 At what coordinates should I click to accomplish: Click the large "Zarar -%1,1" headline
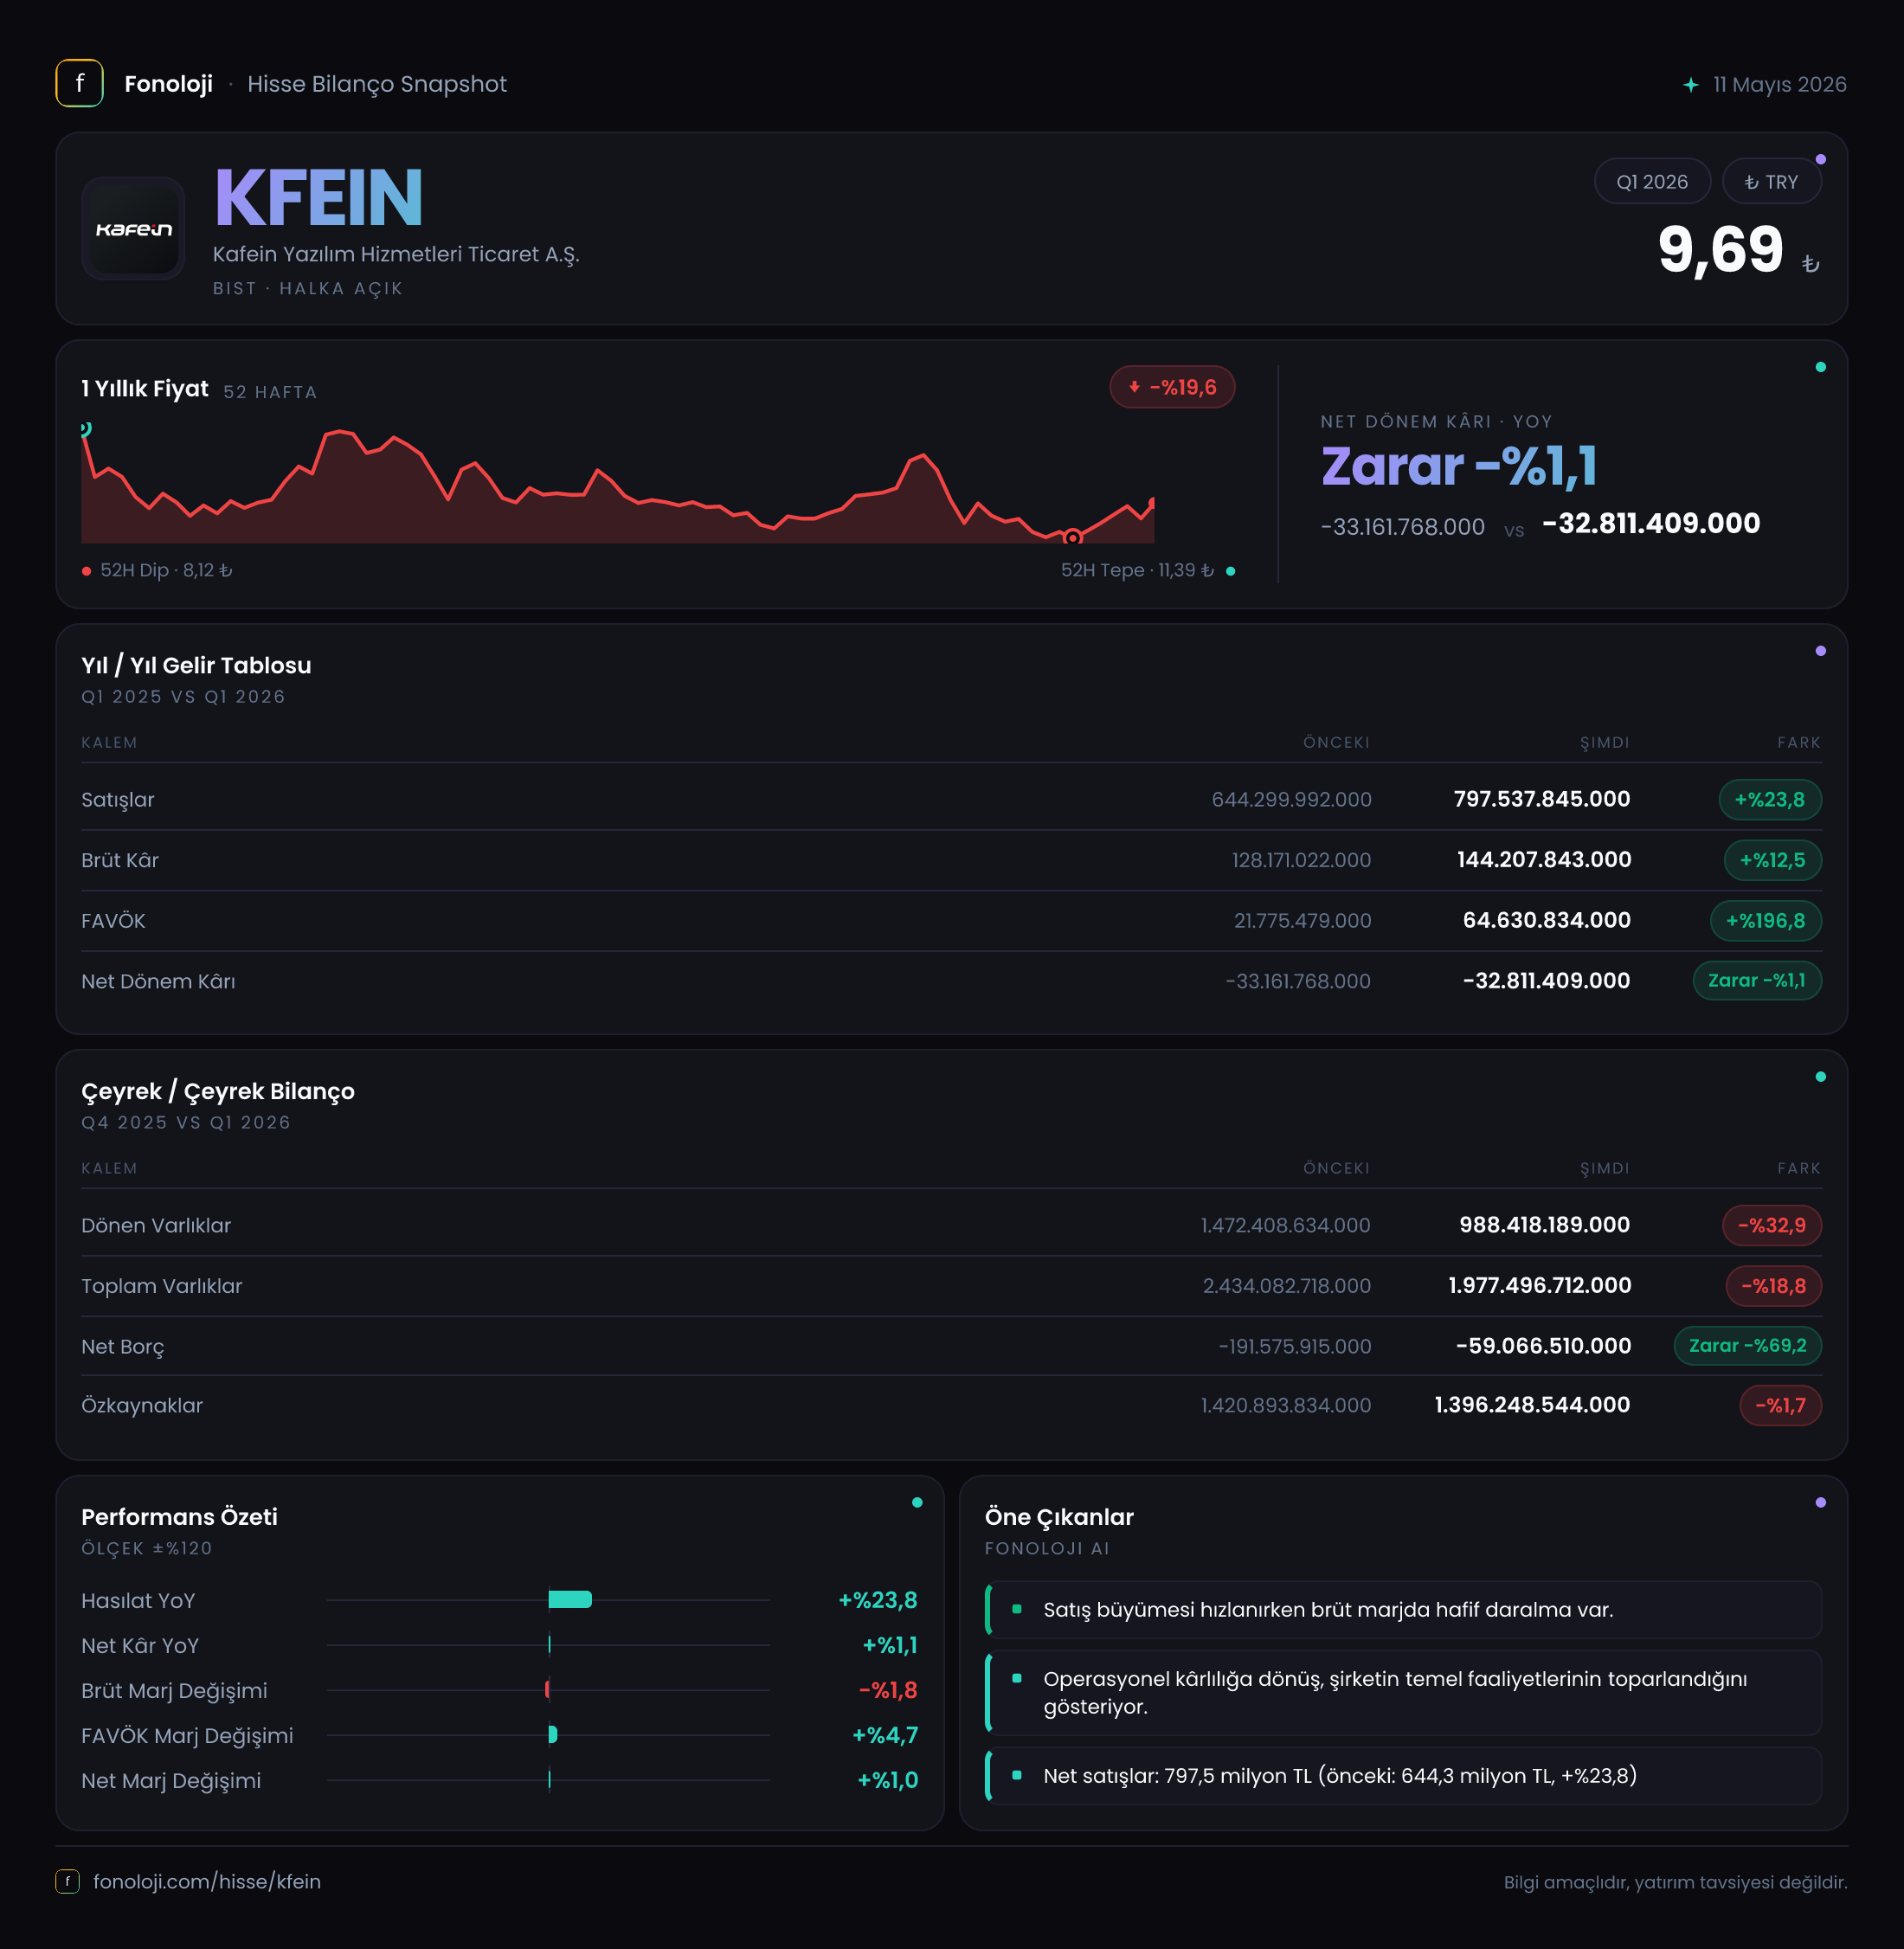pos(1459,466)
